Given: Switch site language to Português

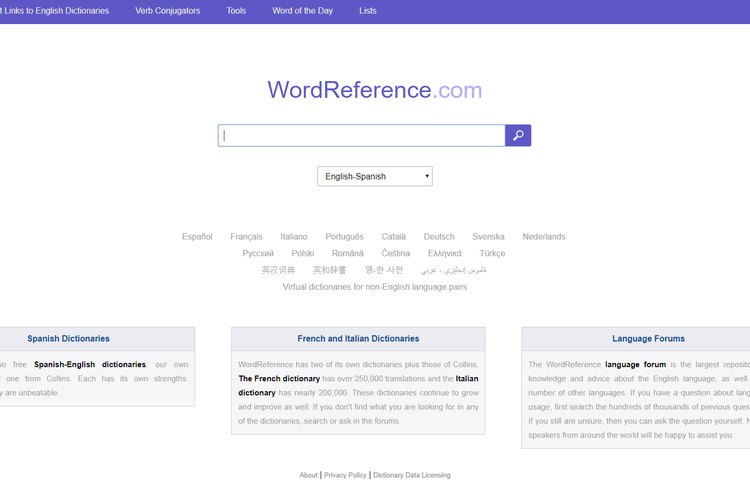Looking at the screenshot, I should (344, 236).
